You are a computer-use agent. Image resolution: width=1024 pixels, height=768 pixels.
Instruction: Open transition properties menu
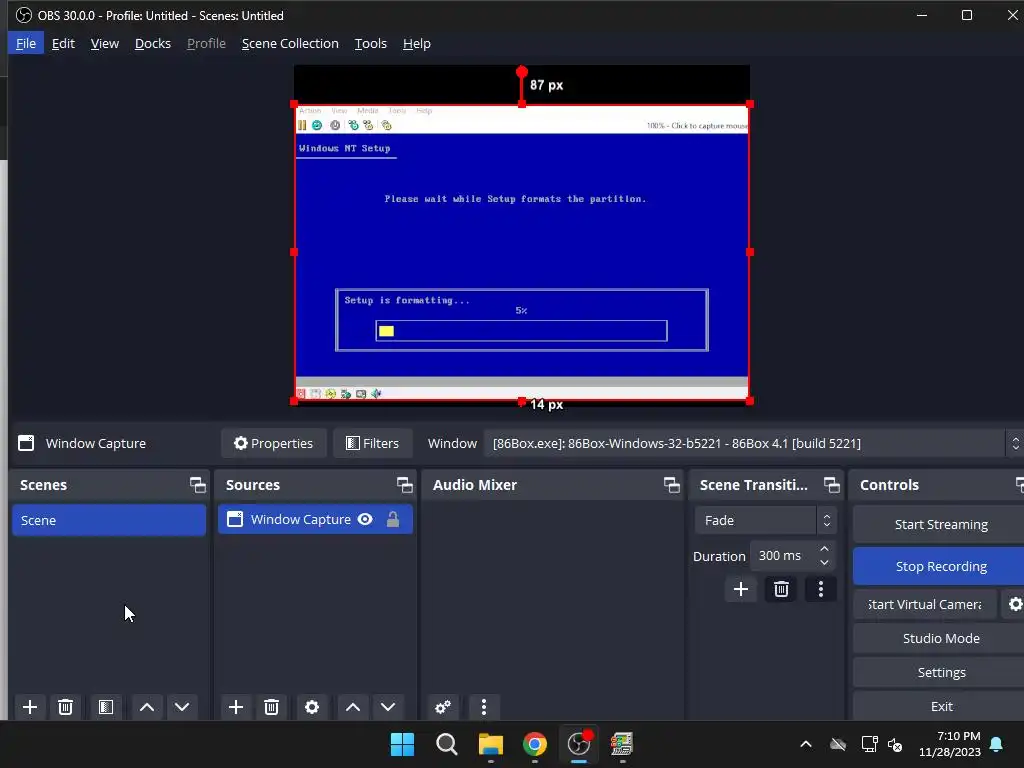point(821,589)
